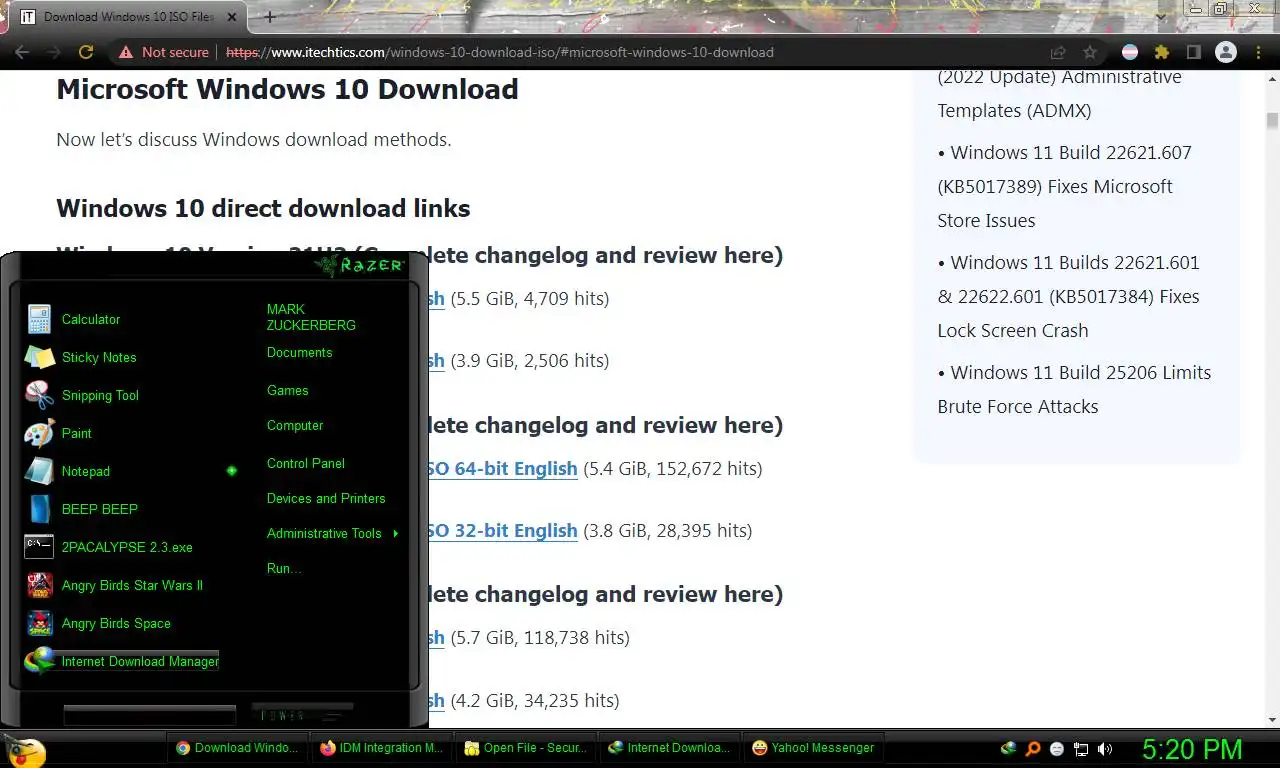Go back in the browser

(x=22, y=52)
